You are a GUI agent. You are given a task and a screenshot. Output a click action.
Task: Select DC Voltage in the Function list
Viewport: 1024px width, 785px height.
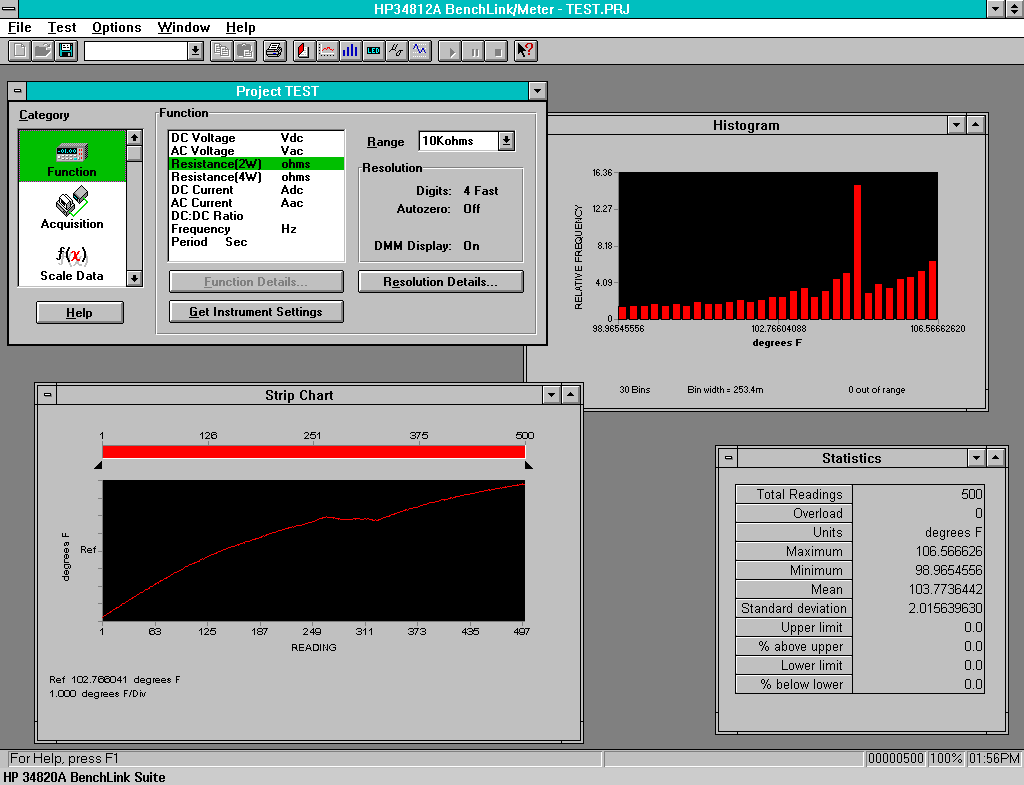tap(203, 138)
